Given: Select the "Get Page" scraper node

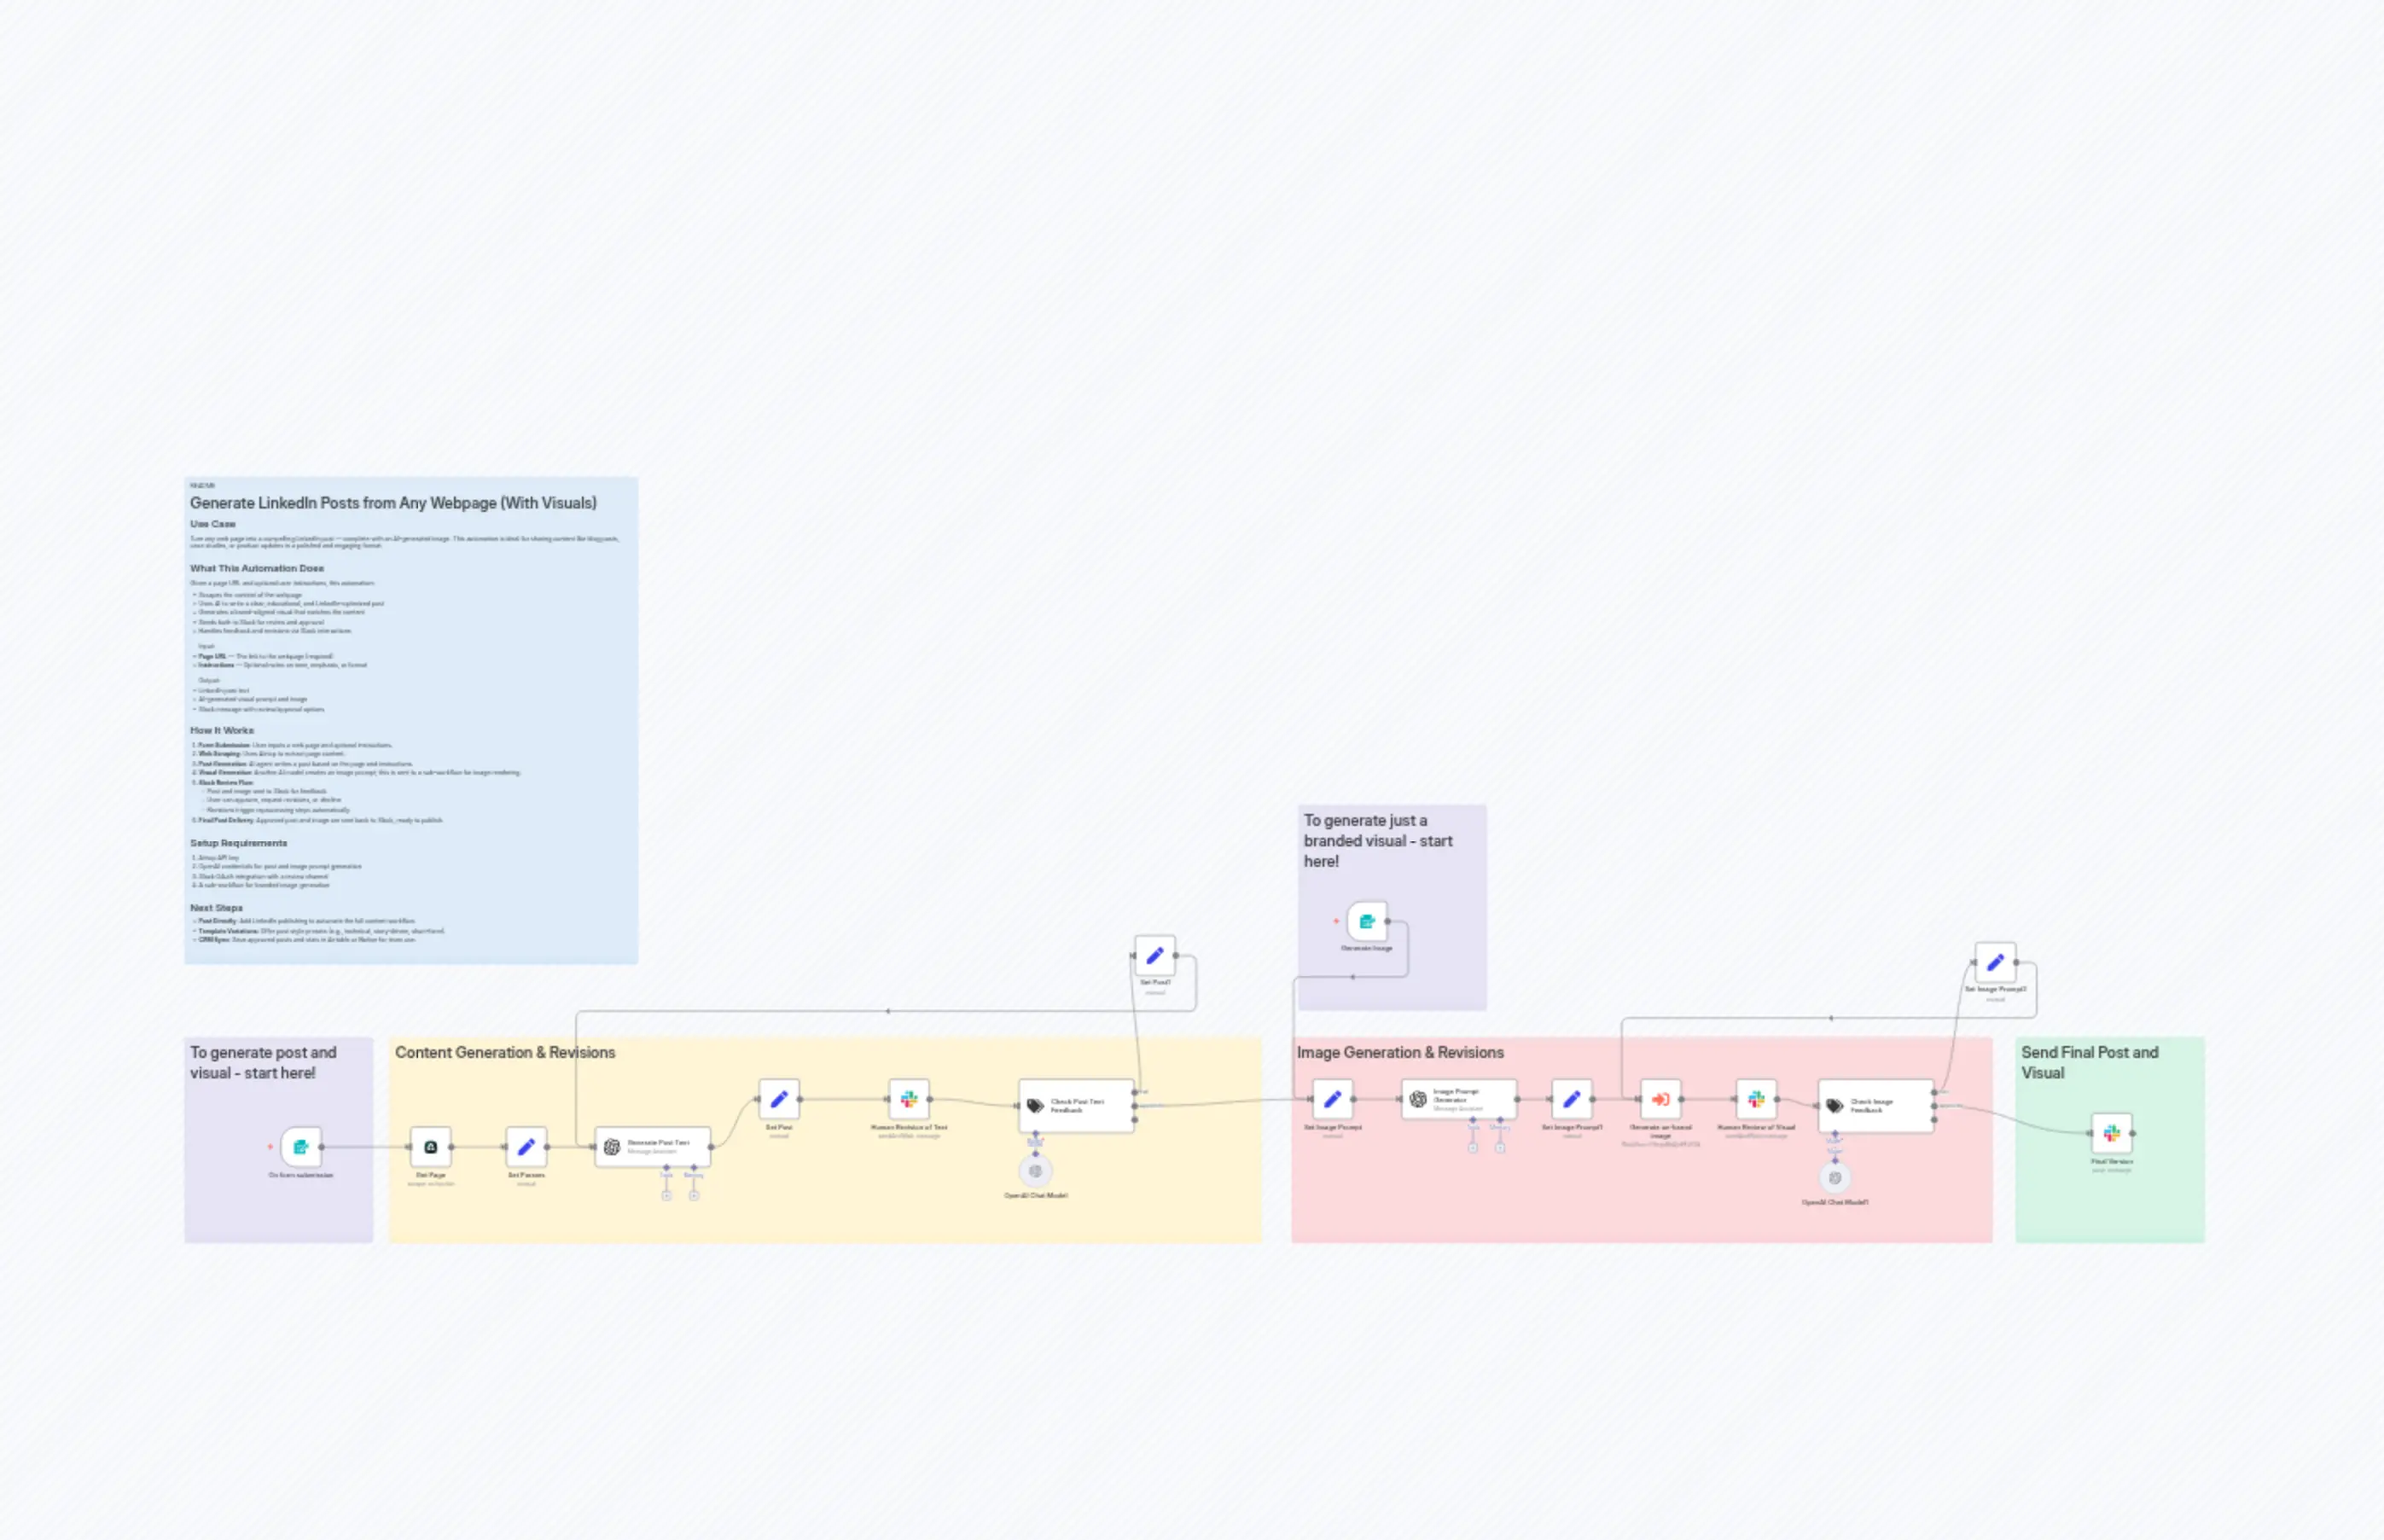Looking at the screenshot, I should pyautogui.click(x=432, y=1147).
